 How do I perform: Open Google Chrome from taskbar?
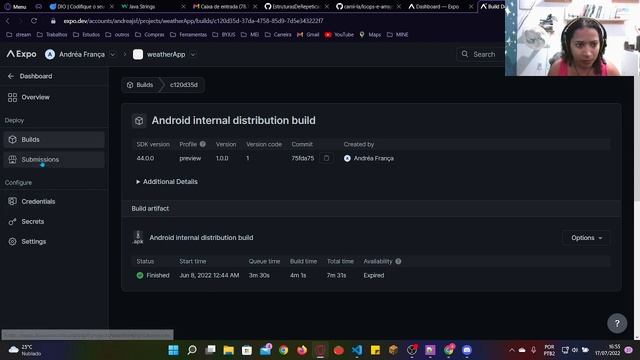click(283, 350)
